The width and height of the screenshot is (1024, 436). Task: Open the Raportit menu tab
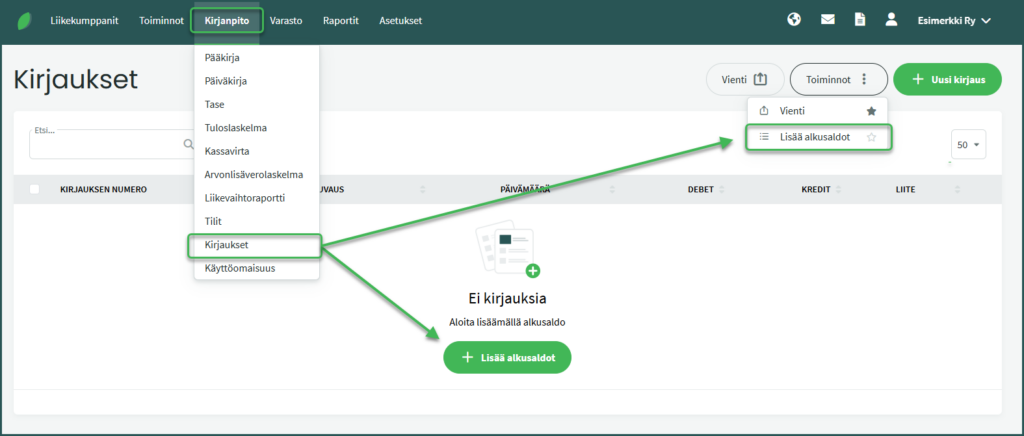click(341, 20)
